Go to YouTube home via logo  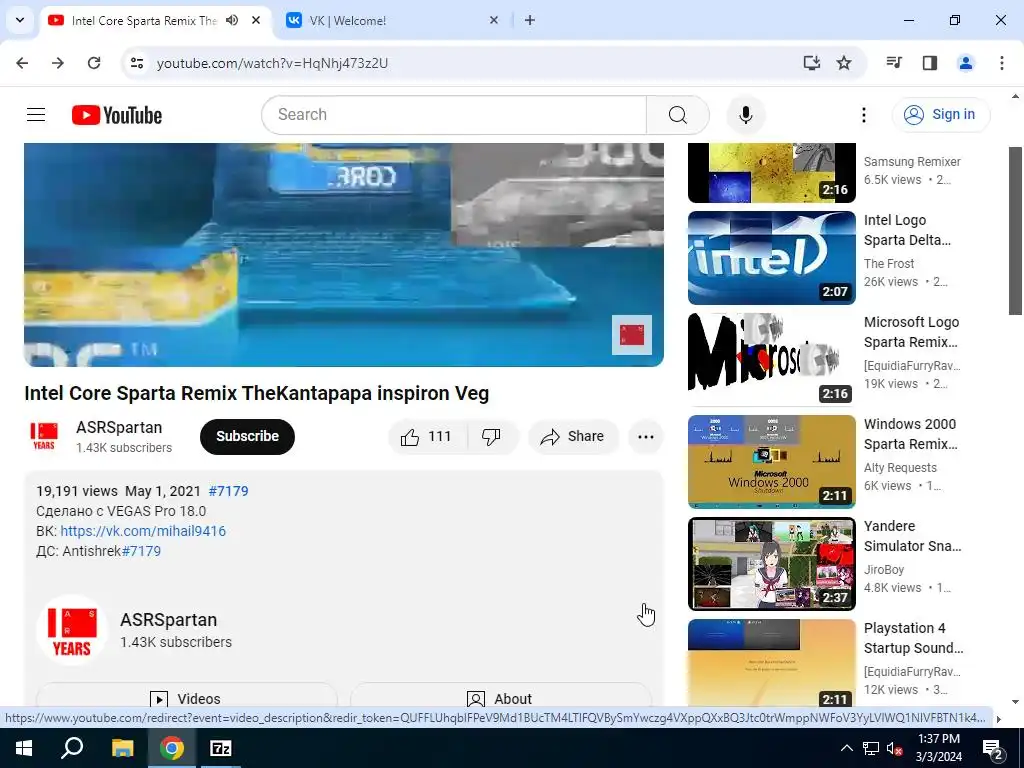117,115
